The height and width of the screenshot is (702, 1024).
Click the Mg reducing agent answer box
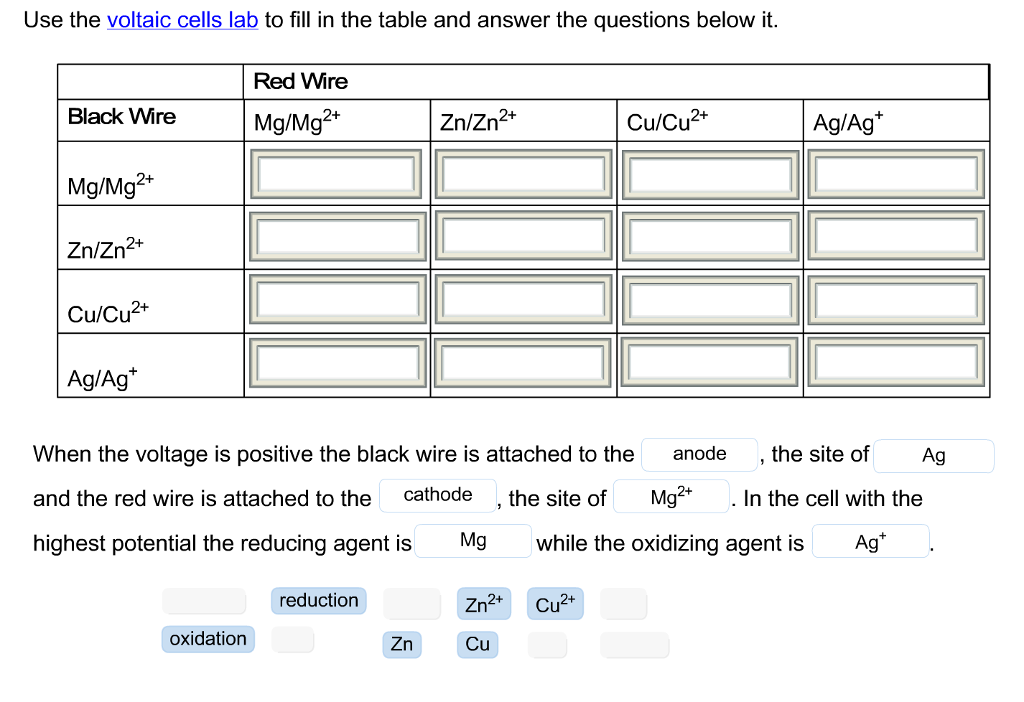[473, 540]
